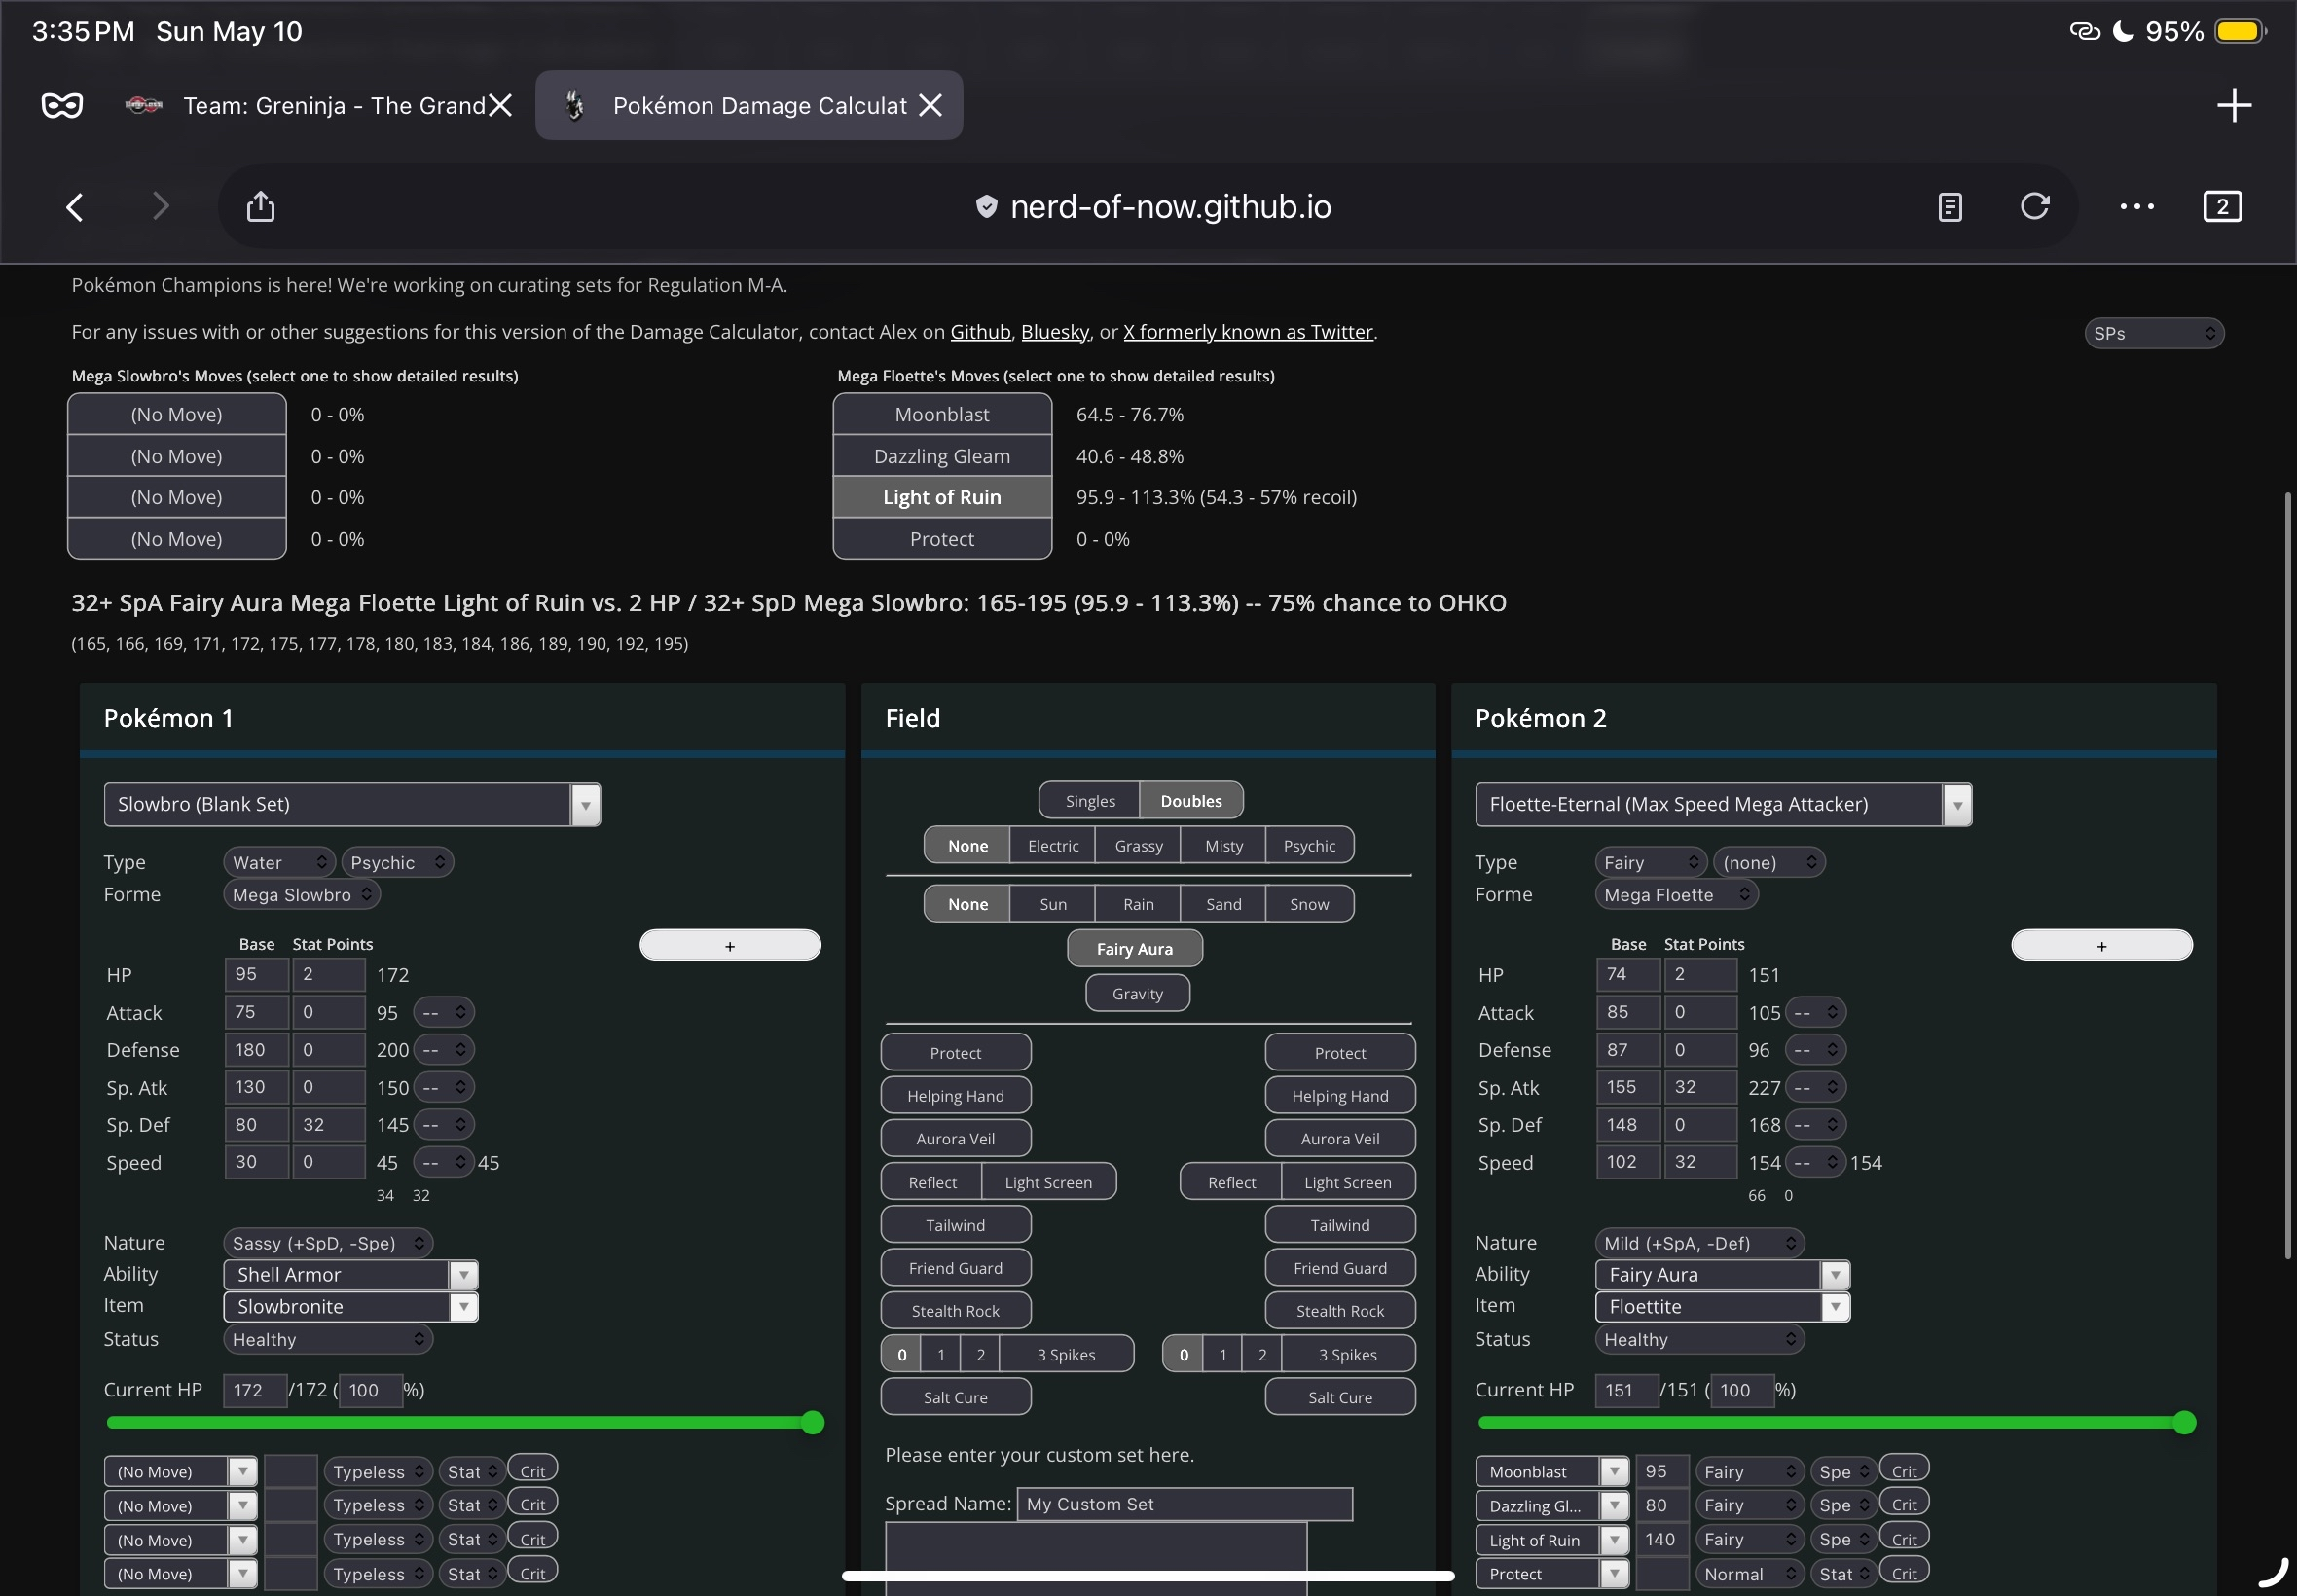
Task: Toggle Tailwind on Pokémon 1 side
Action: pos(955,1226)
